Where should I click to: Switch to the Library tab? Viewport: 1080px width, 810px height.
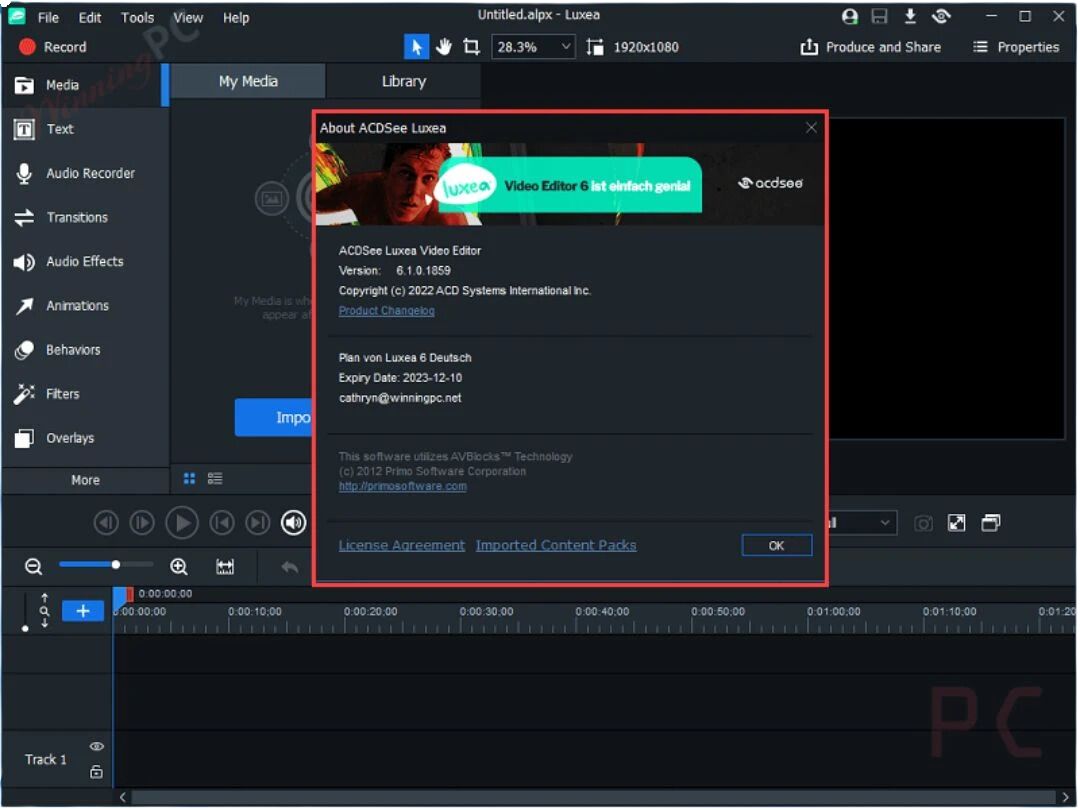coord(404,81)
